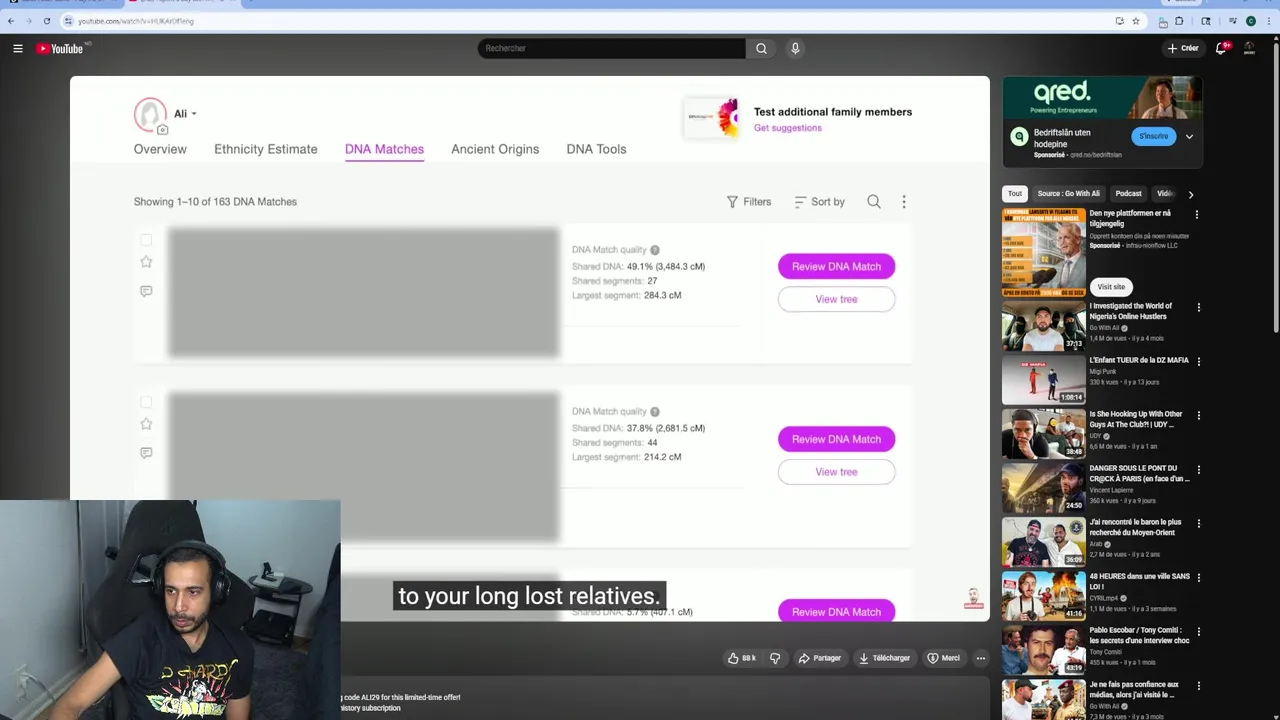Screen dimensions: 1280x720
Task: Dislike the video with thumbs down
Action: tap(775, 658)
